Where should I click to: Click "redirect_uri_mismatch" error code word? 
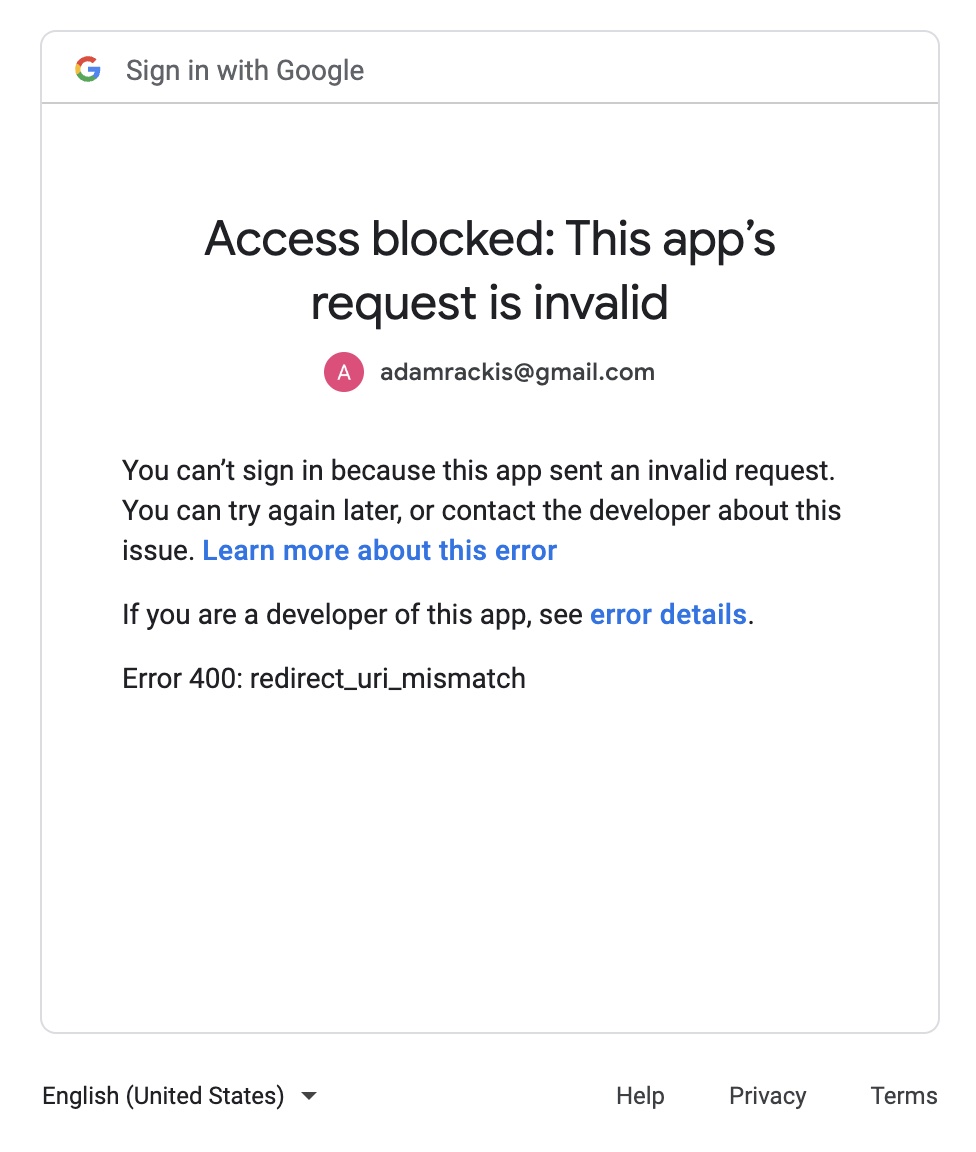[388, 679]
